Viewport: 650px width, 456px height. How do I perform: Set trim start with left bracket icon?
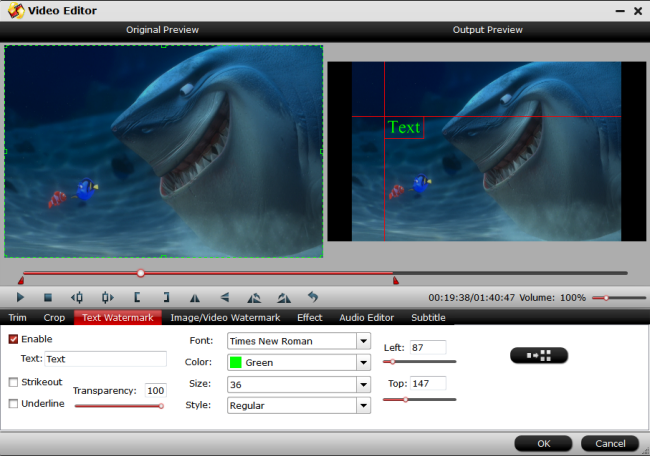[x=137, y=297]
